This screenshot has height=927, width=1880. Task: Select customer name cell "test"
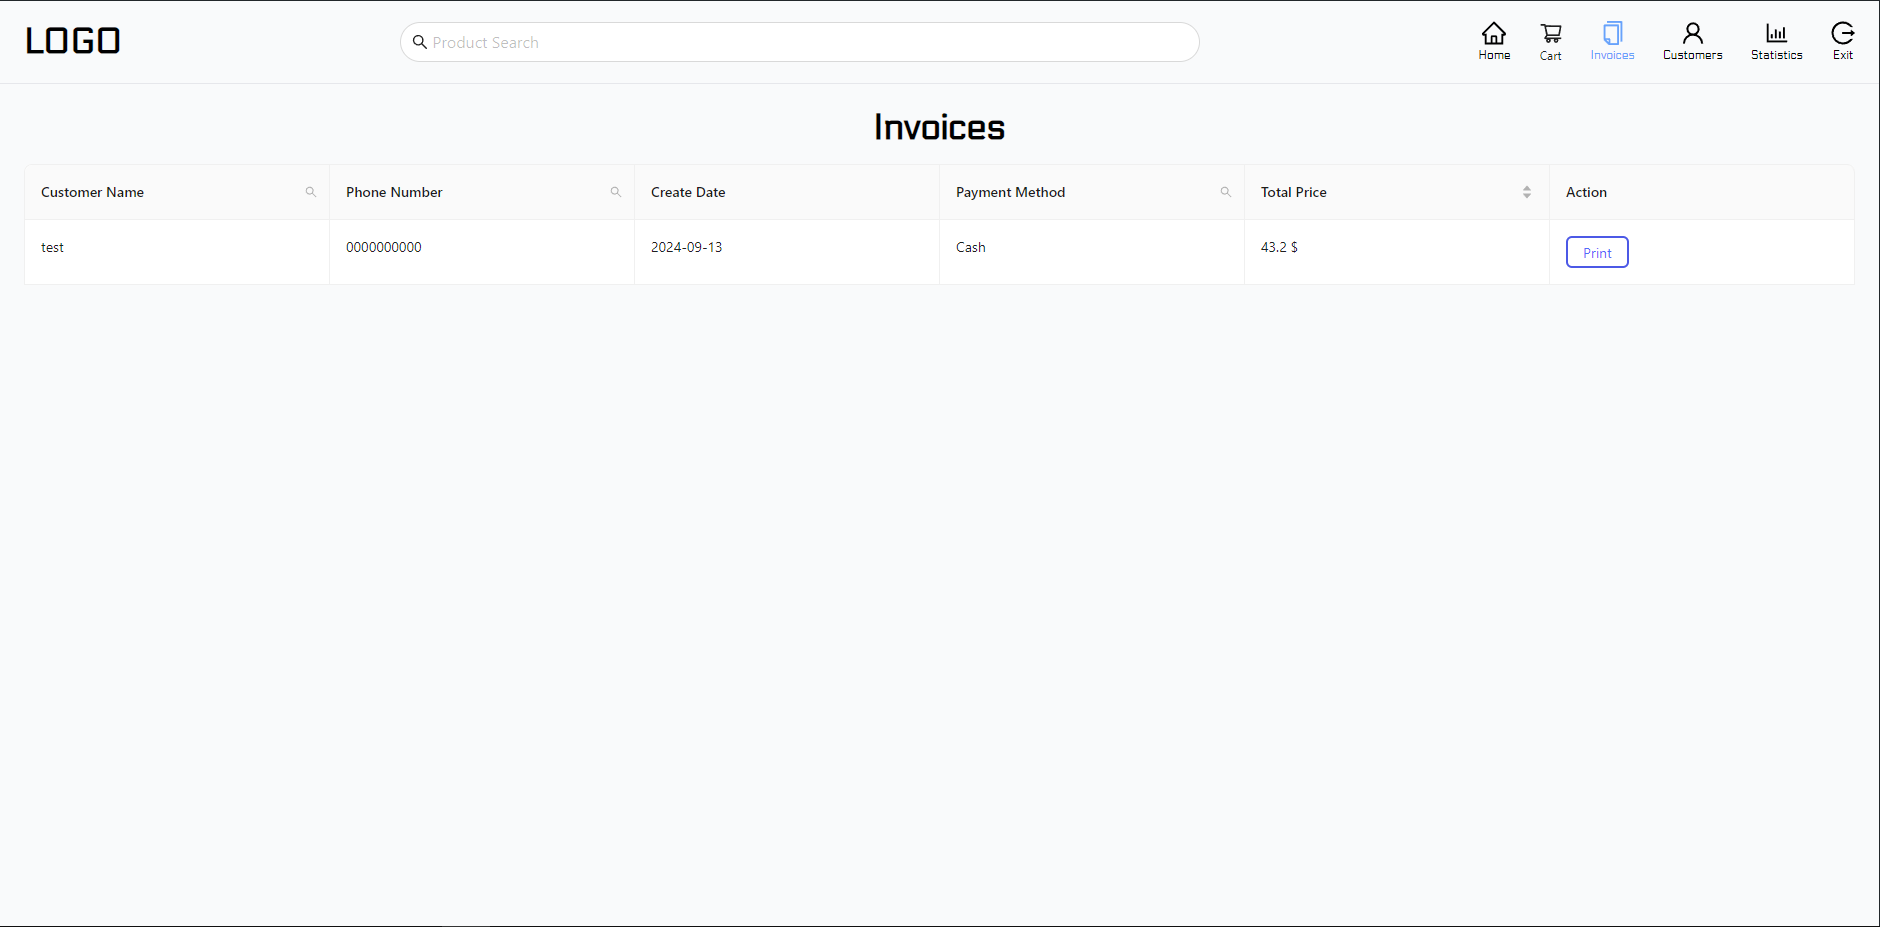click(53, 248)
